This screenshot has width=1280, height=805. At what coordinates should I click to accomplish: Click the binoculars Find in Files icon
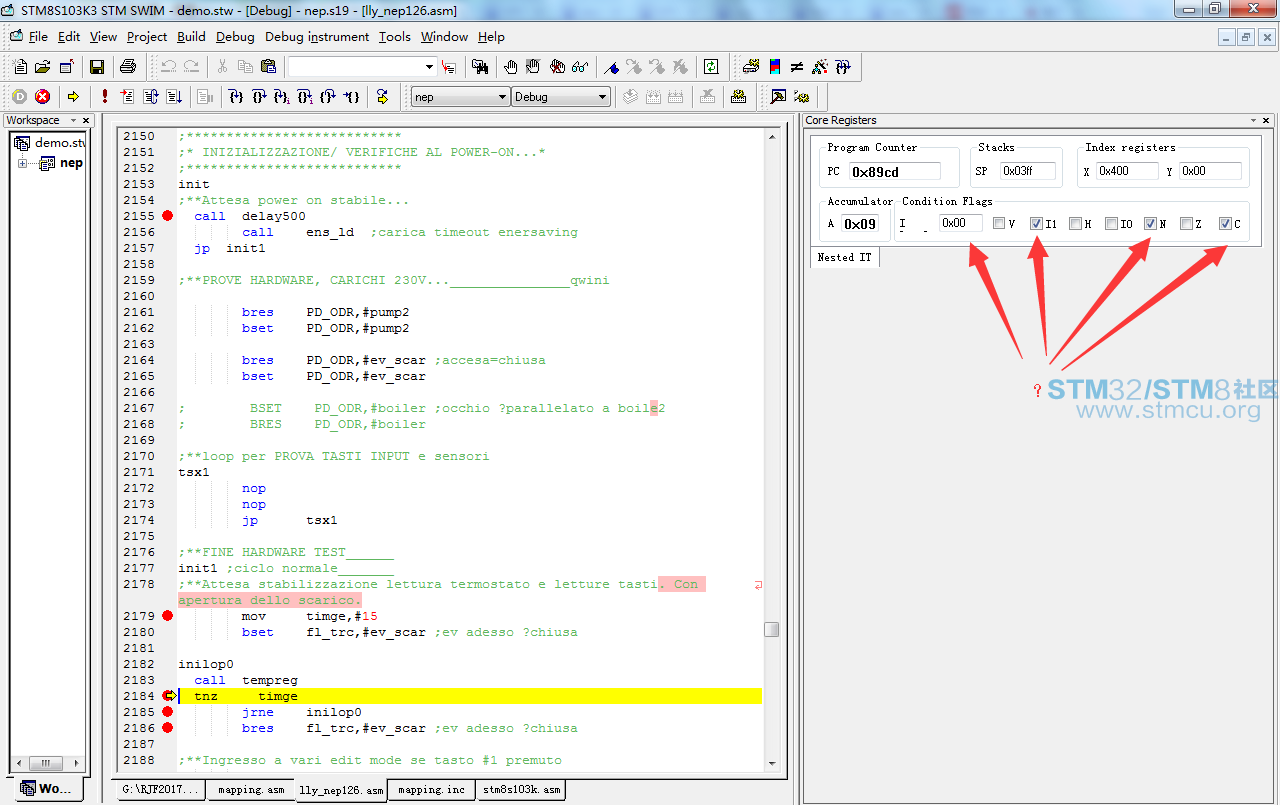point(480,67)
